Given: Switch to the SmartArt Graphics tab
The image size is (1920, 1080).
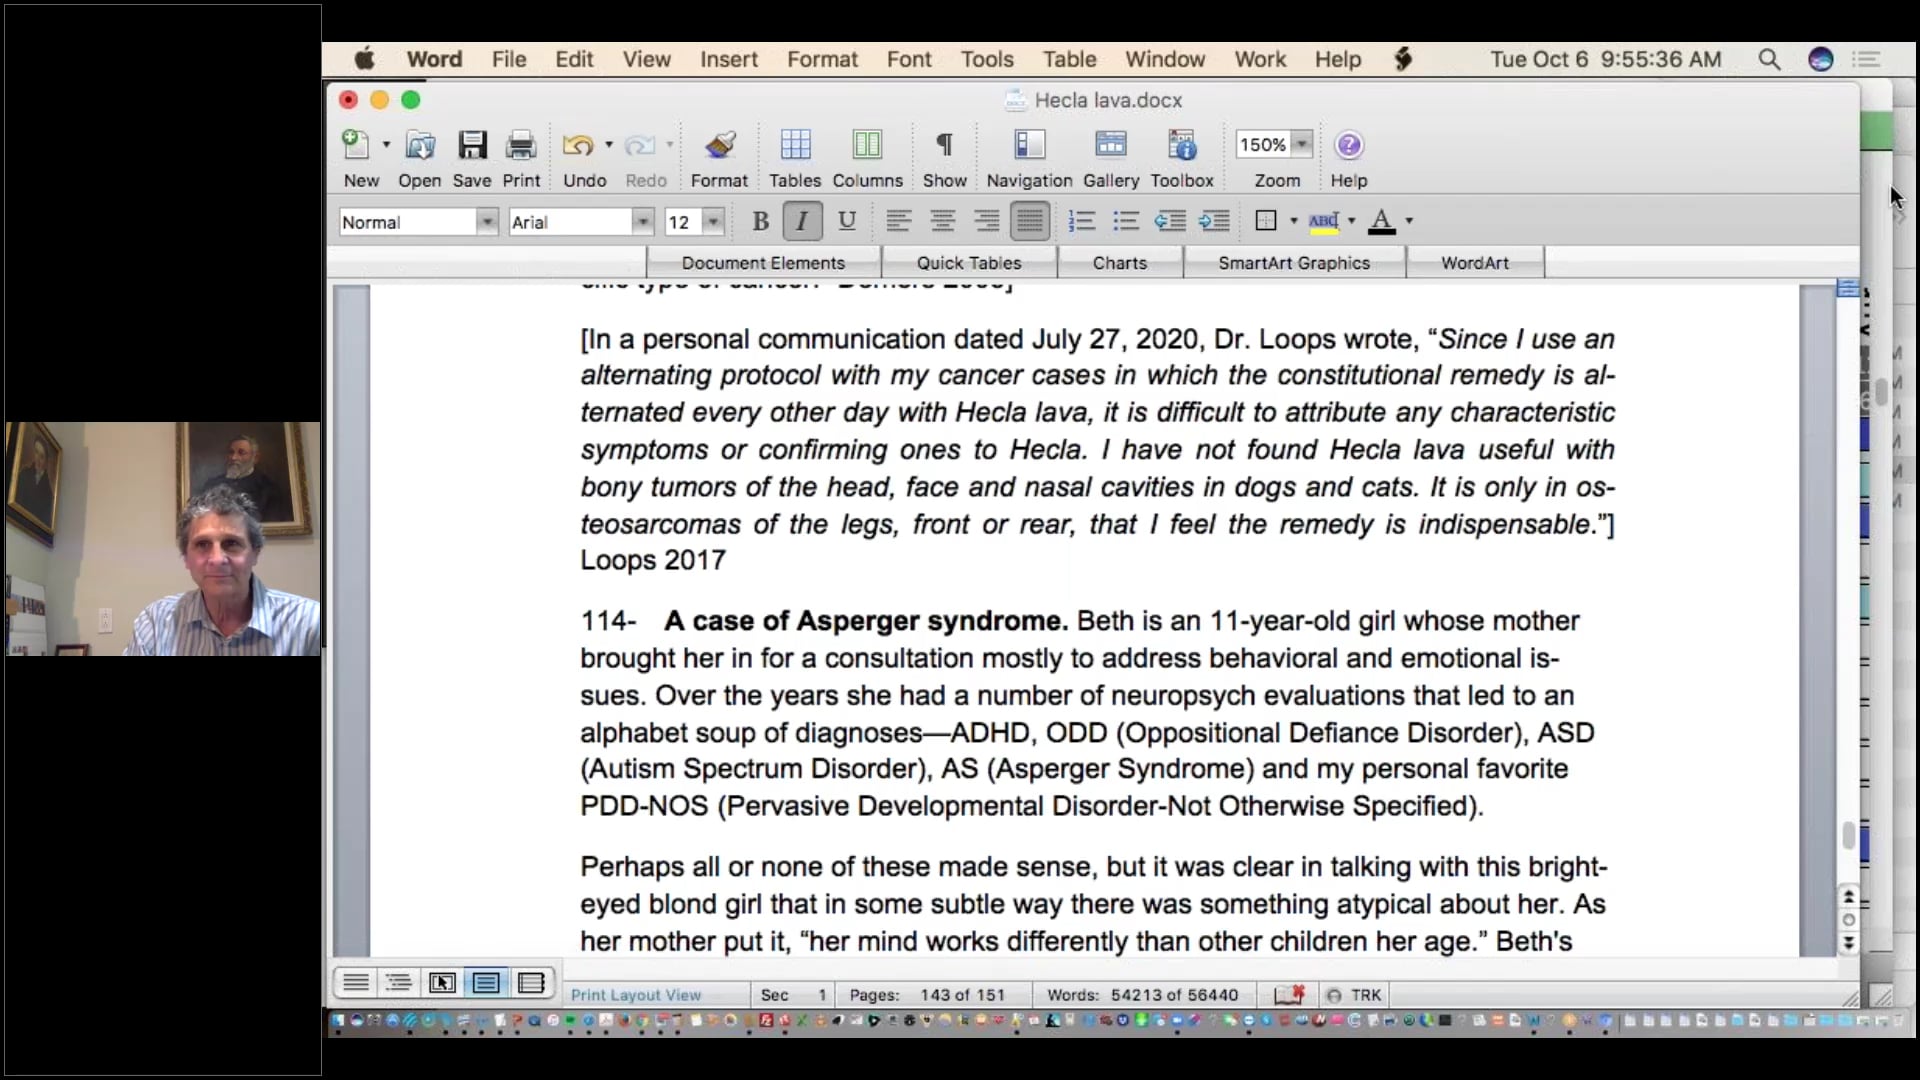Looking at the screenshot, I should (1293, 263).
